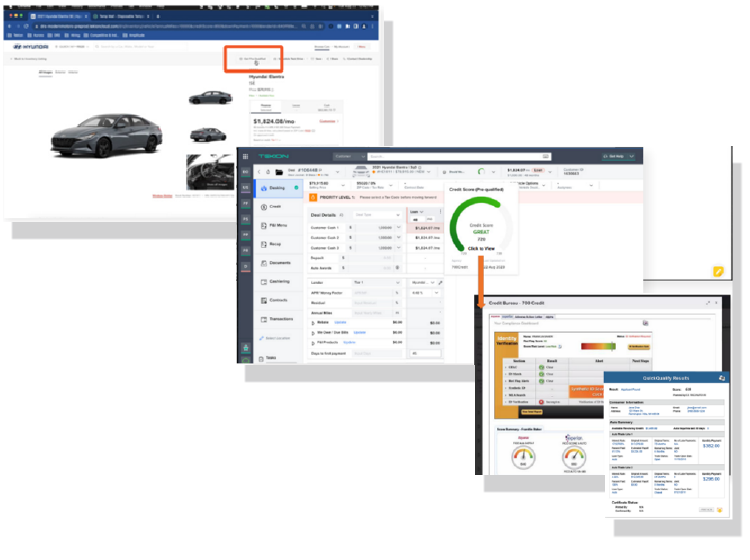Expand the Customer Cash 2 row chevron

tap(398, 238)
